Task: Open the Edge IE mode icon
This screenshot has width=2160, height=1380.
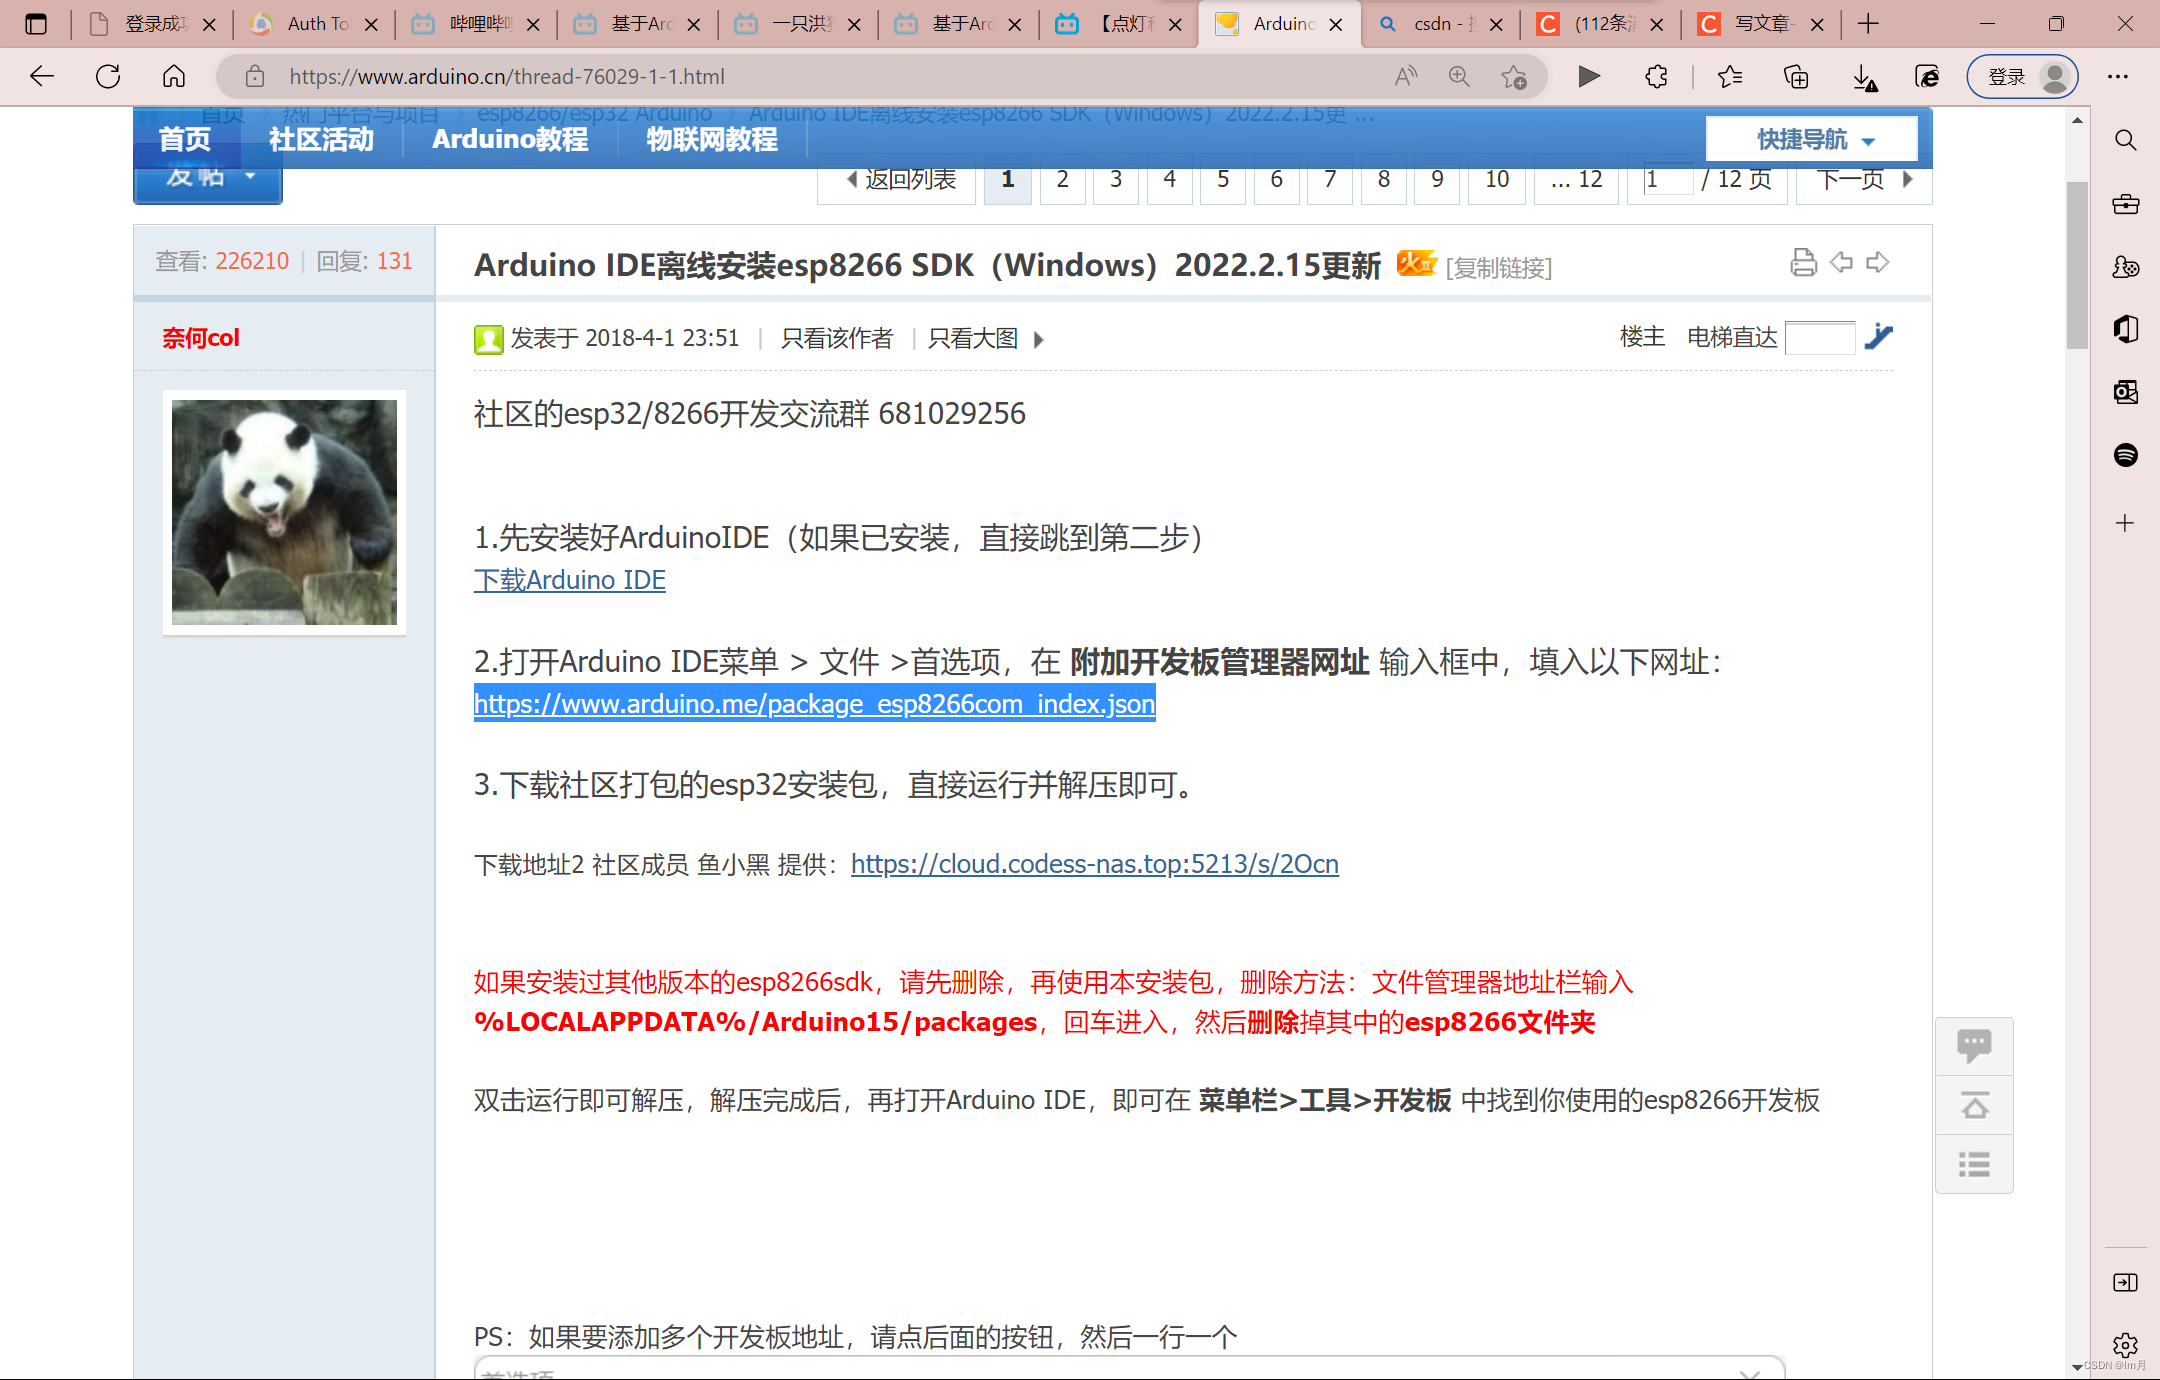Action: click(1927, 77)
